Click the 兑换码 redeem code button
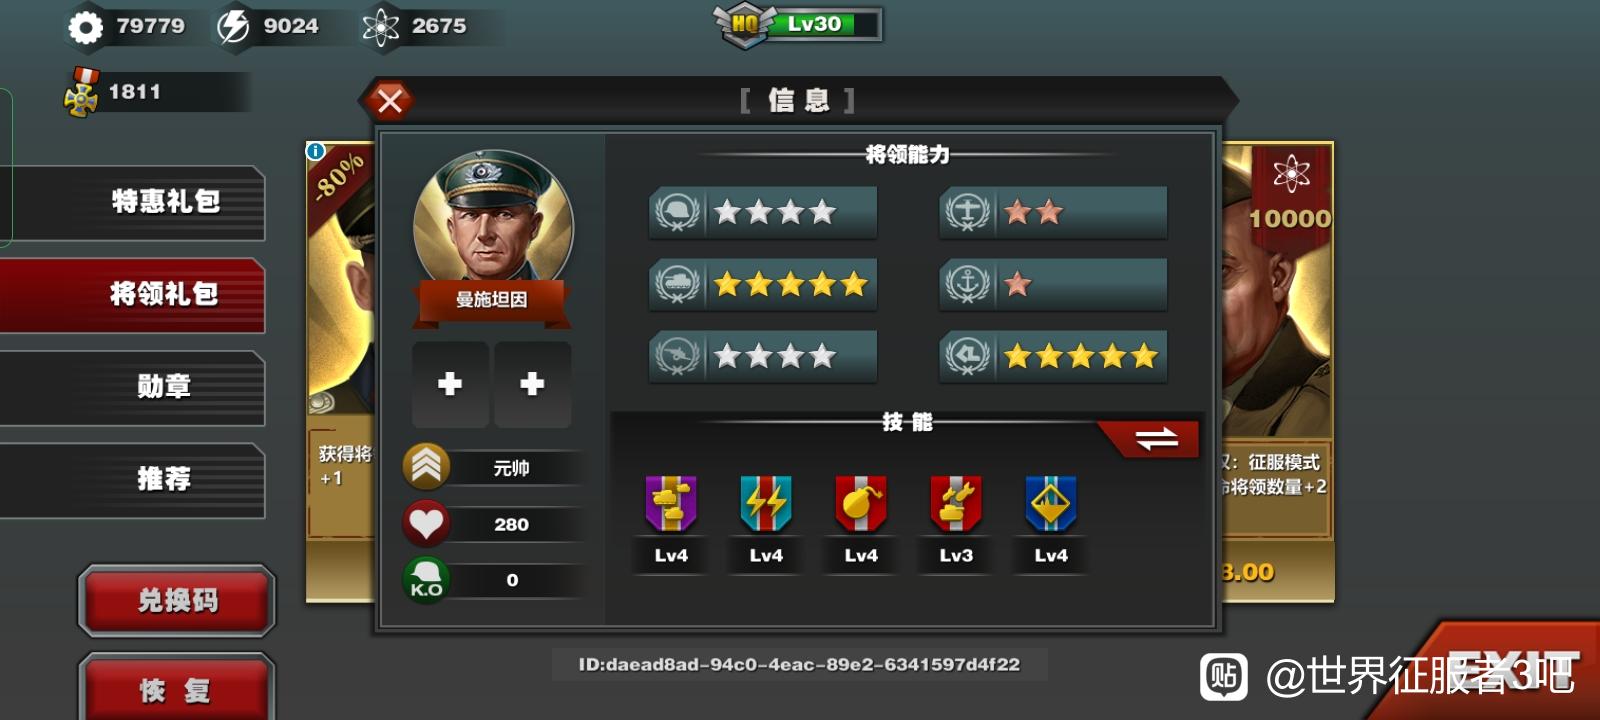This screenshot has width=1600, height=720. [177, 600]
